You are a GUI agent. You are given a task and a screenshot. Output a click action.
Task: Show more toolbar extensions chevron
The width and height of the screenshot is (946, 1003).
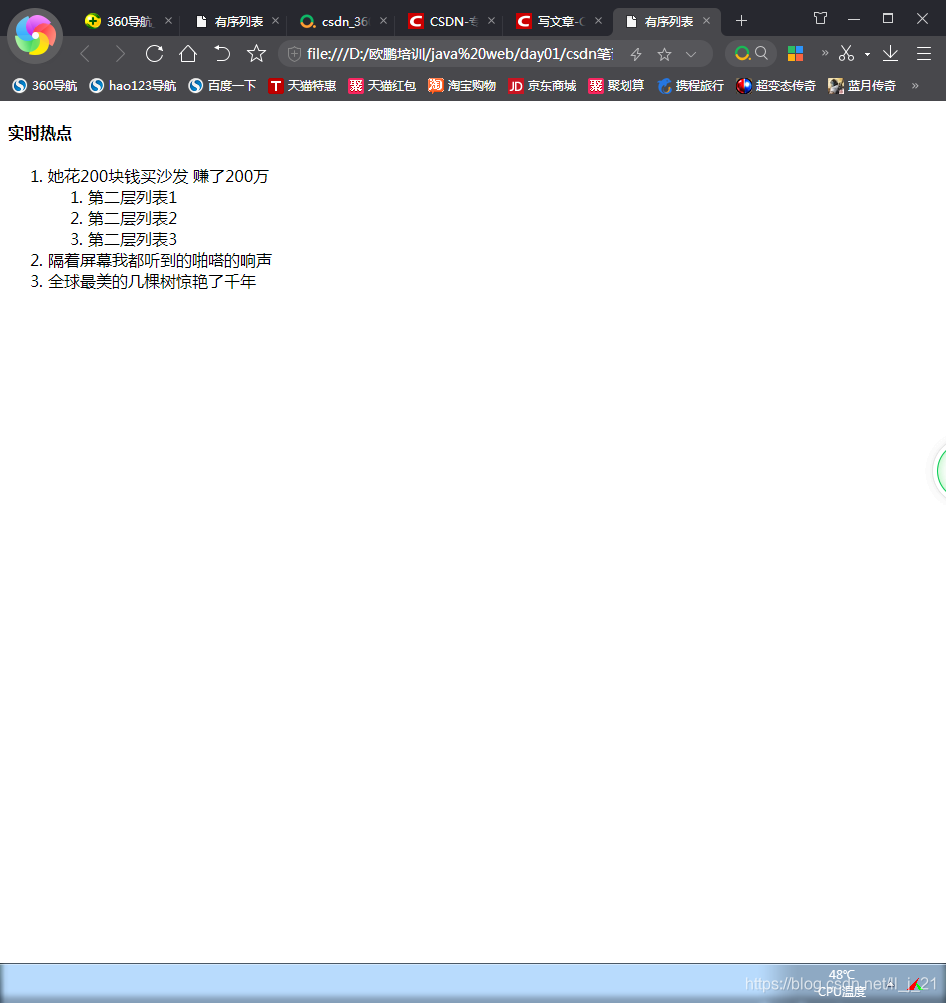pyautogui.click(x=825, y=52)
